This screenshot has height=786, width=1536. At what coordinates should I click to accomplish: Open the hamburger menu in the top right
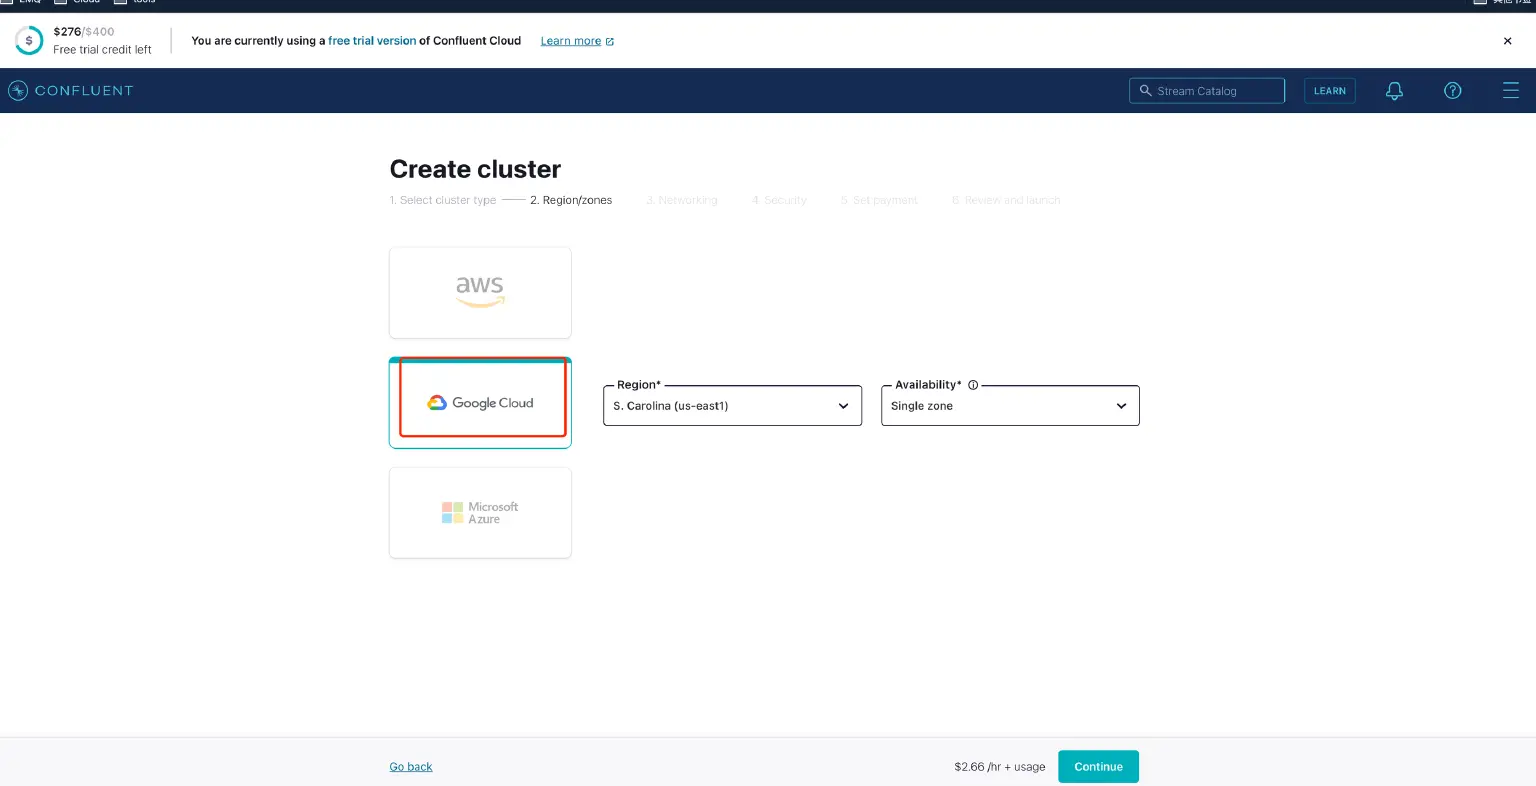coord(1511,90)
